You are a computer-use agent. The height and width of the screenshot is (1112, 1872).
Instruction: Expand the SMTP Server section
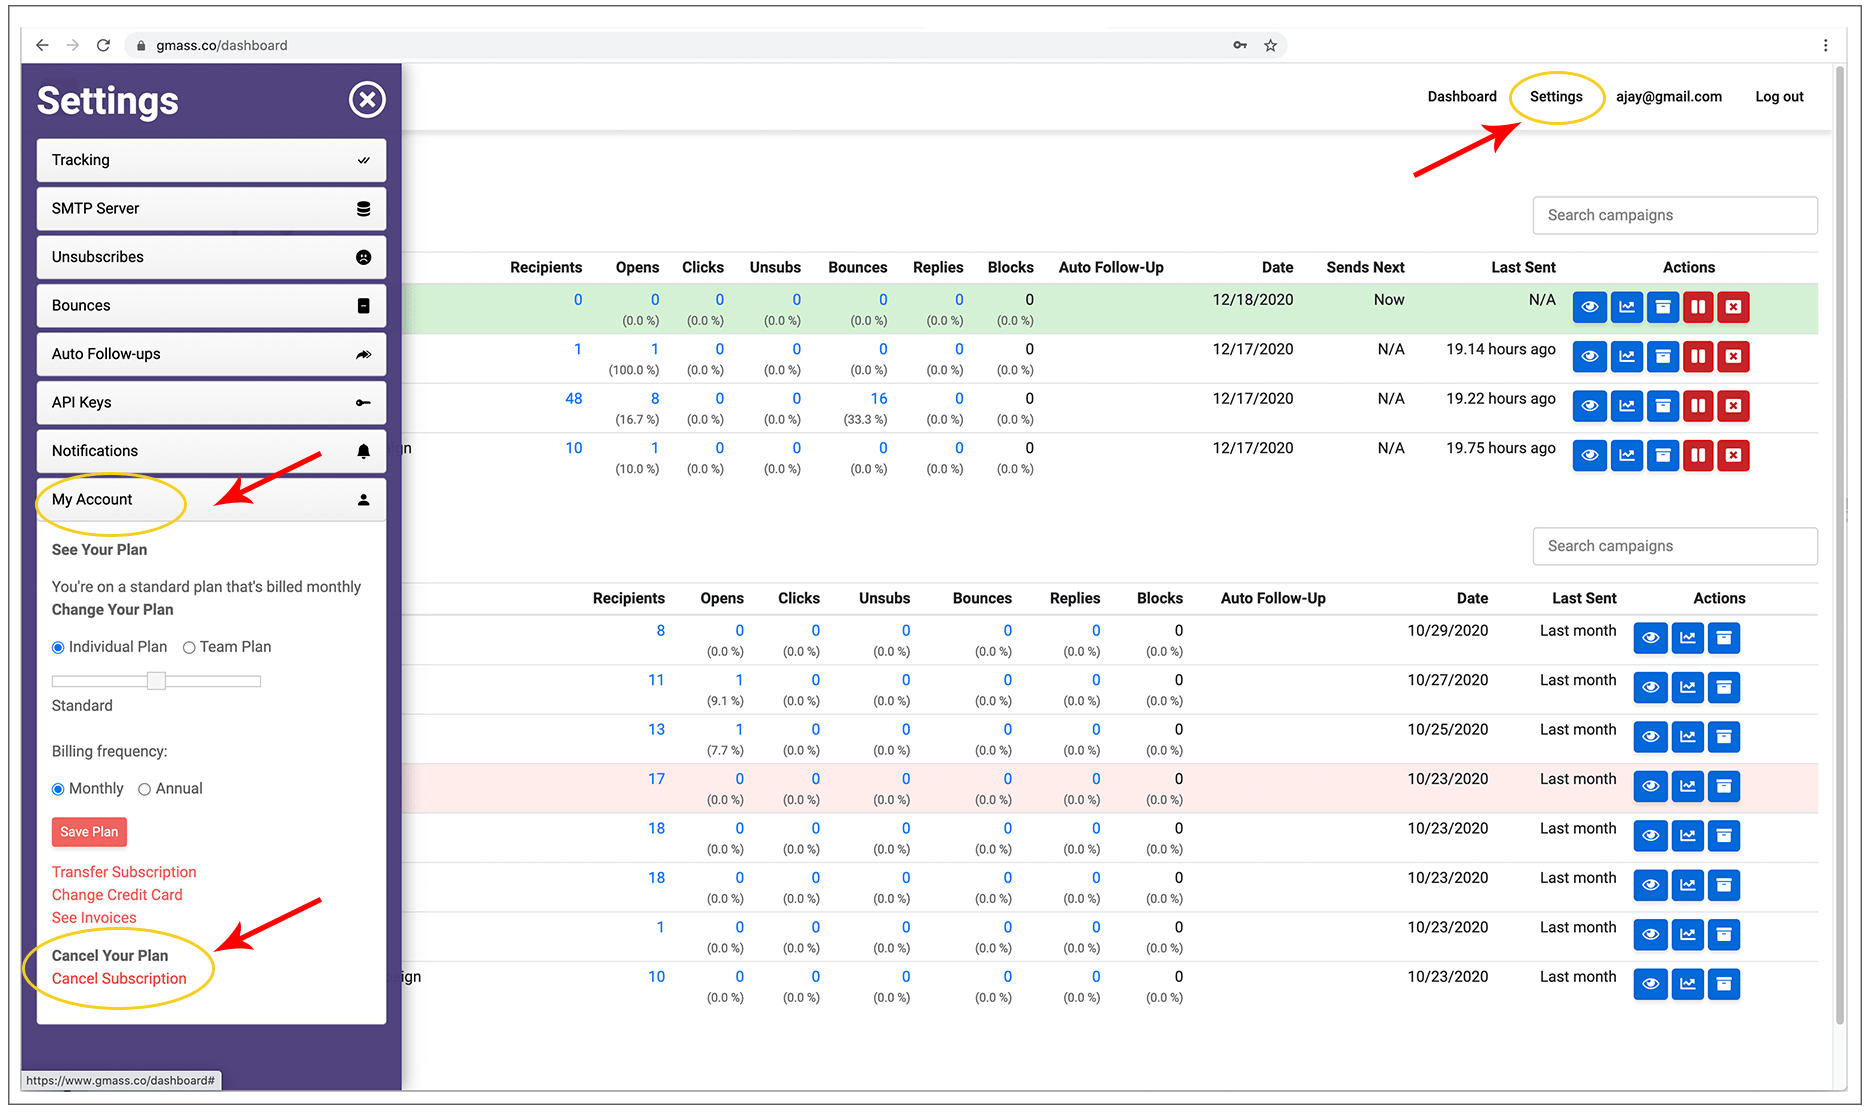pos(211,209)
